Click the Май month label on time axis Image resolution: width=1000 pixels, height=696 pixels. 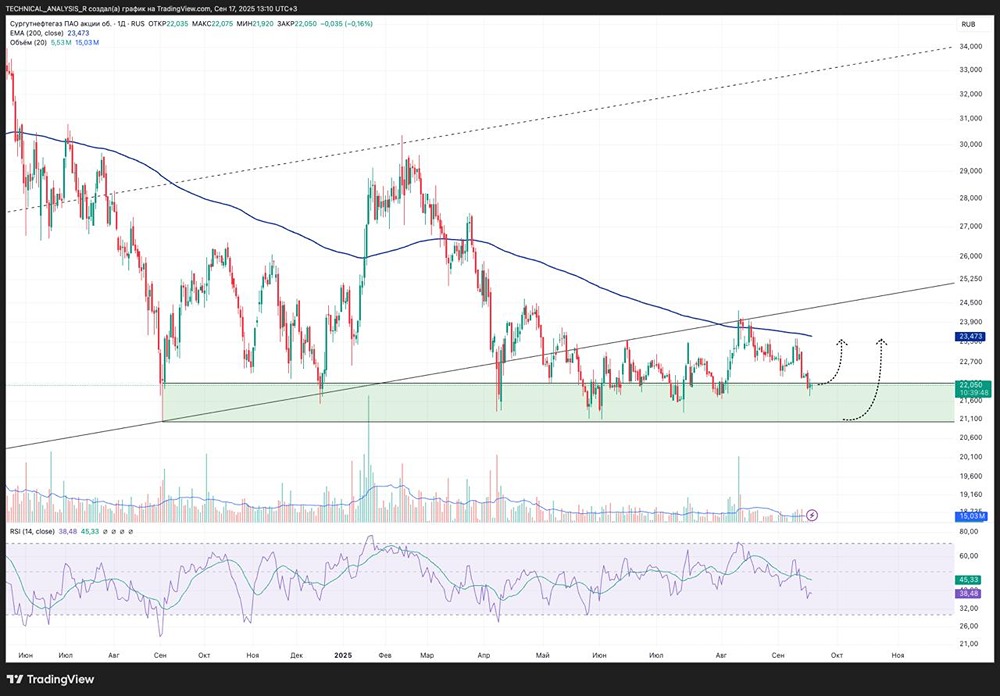[543, 655]
